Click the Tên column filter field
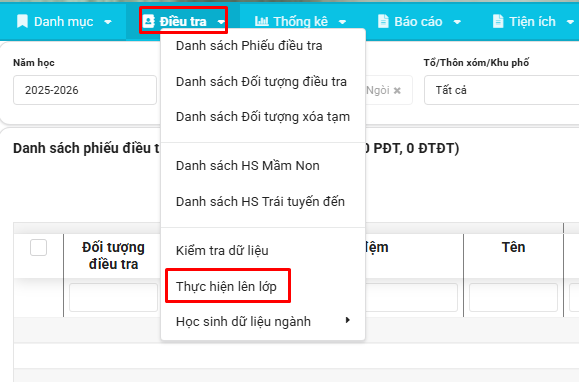Viewport: 579px width, 382px height. click(x=513, y=297)
